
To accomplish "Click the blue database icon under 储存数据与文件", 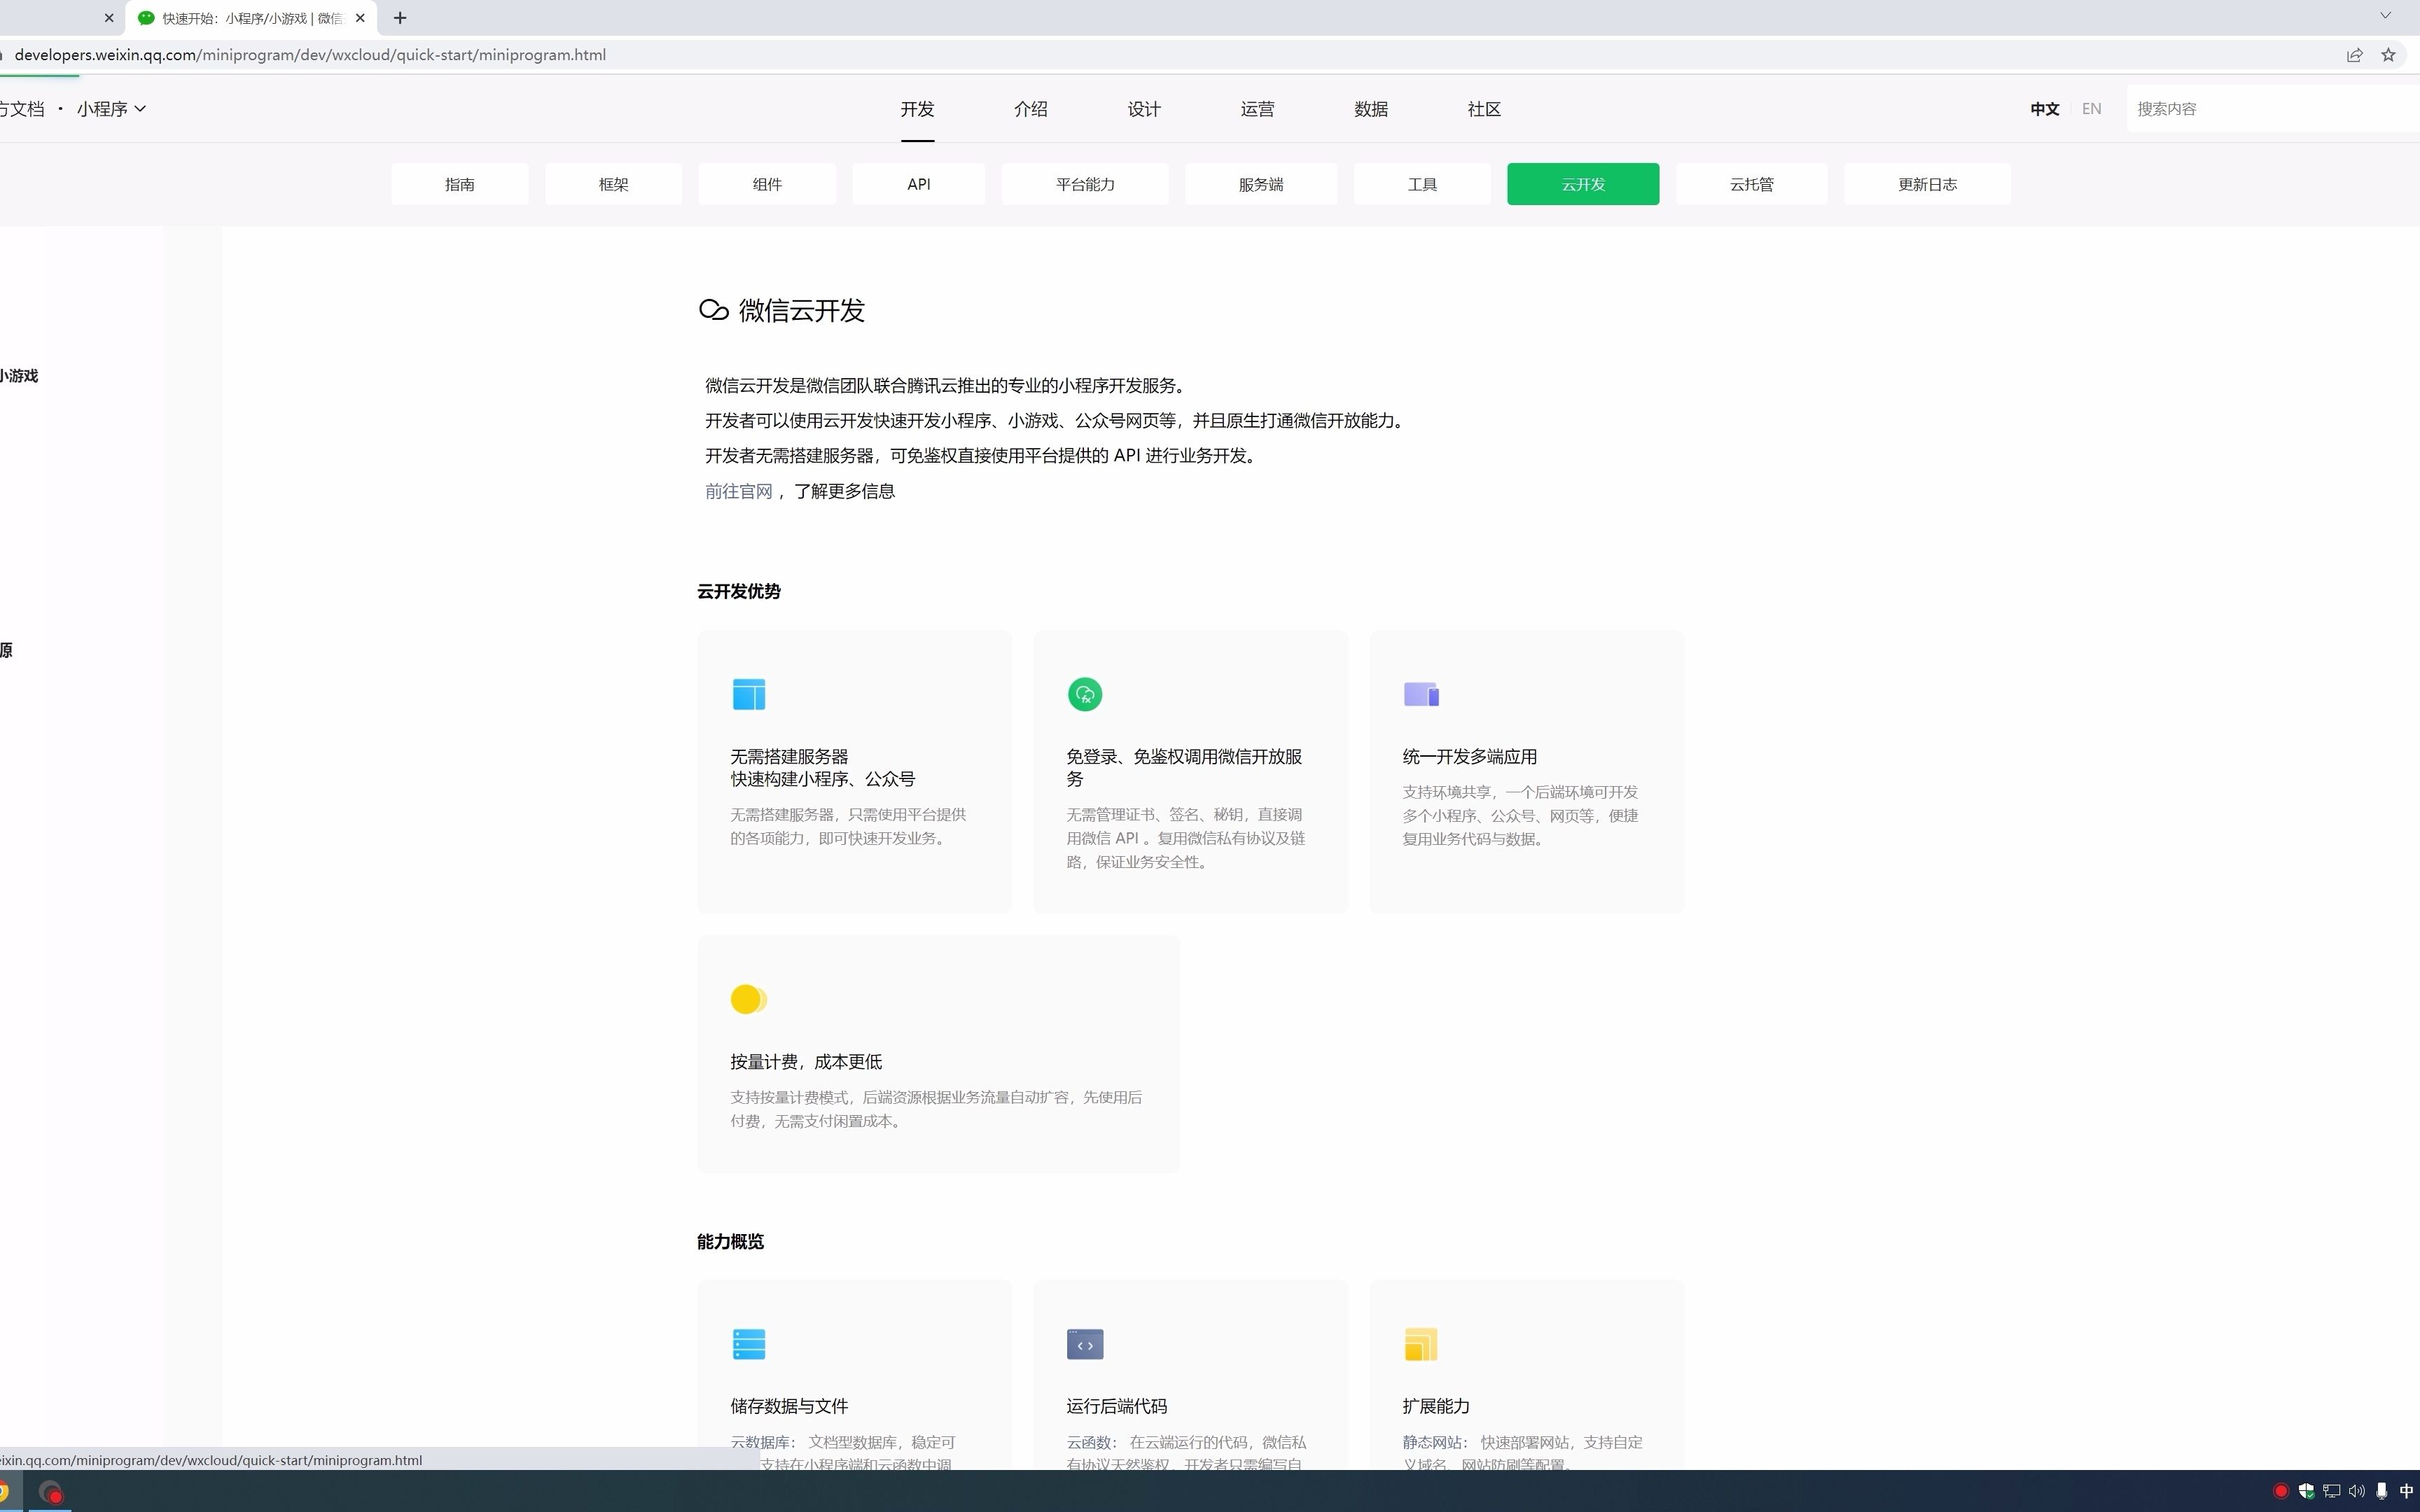I will pos(749,1343).
